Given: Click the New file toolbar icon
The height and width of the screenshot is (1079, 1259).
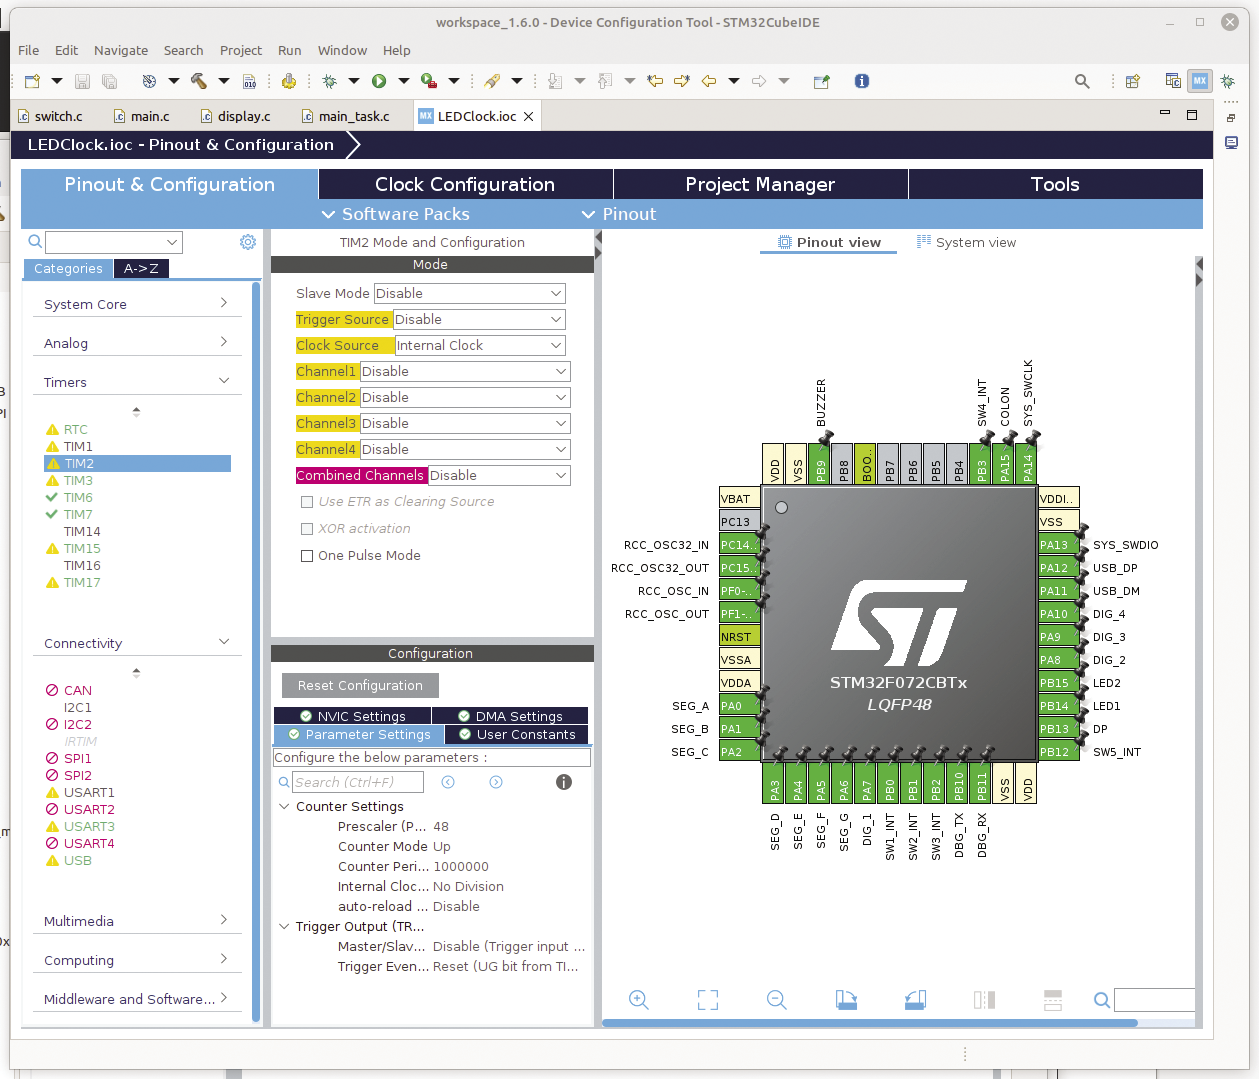Looking at the screenshot, I should pyautogui.click(x=32, y=81).
